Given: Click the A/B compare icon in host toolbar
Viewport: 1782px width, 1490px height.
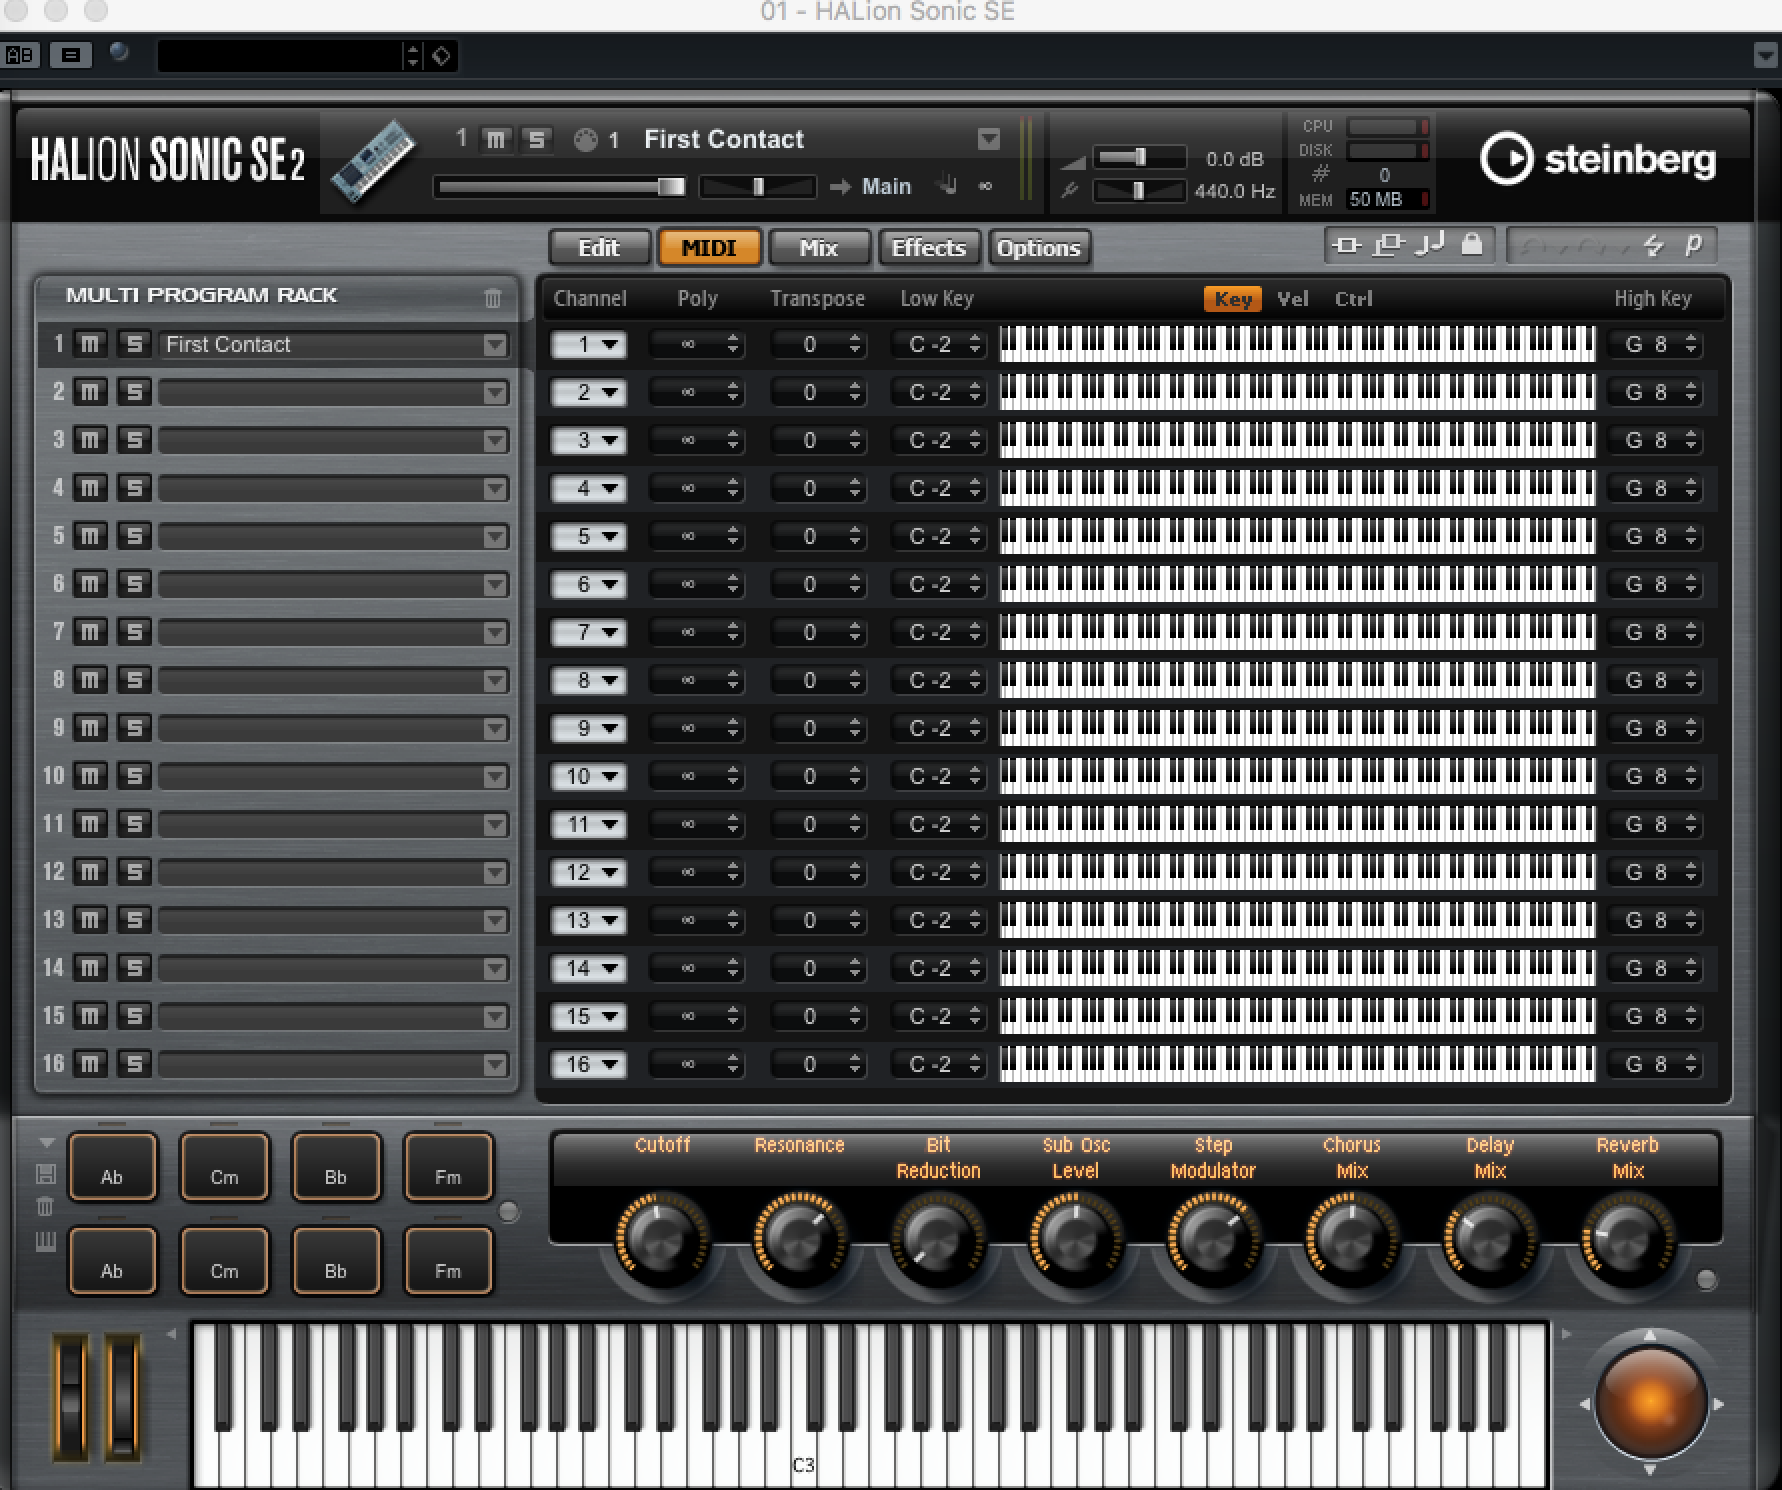Looking at the screenshot, I should coord(20,55).
